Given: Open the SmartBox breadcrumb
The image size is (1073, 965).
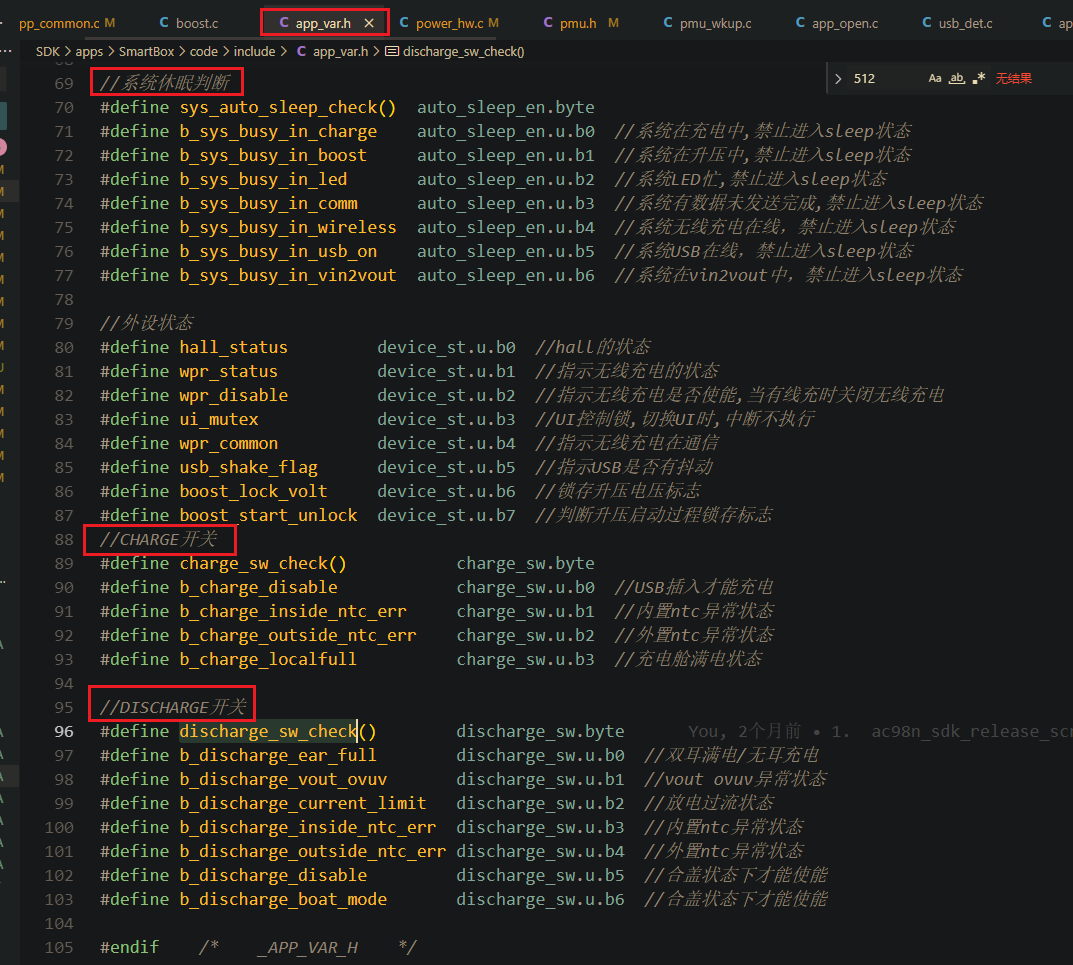Looking at the screenshot, I should (x=146, y=51).
